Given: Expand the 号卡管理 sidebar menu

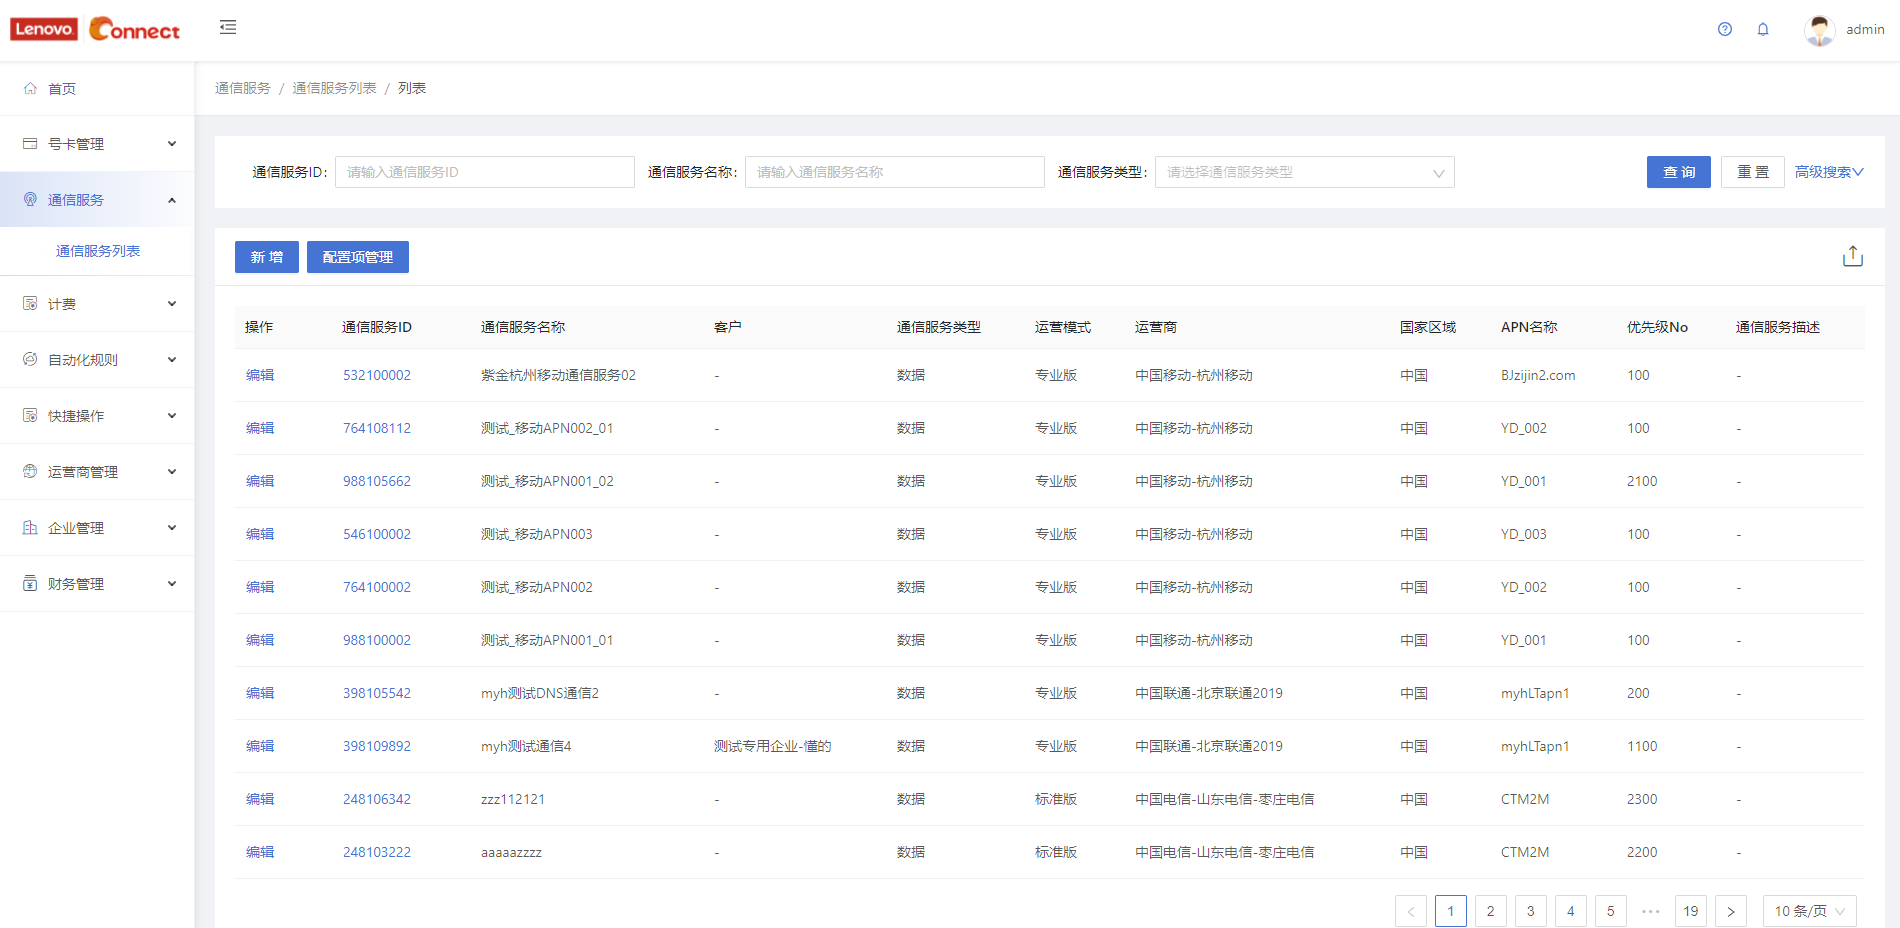Looking at the screenshot, I should [x=97, y=144].
